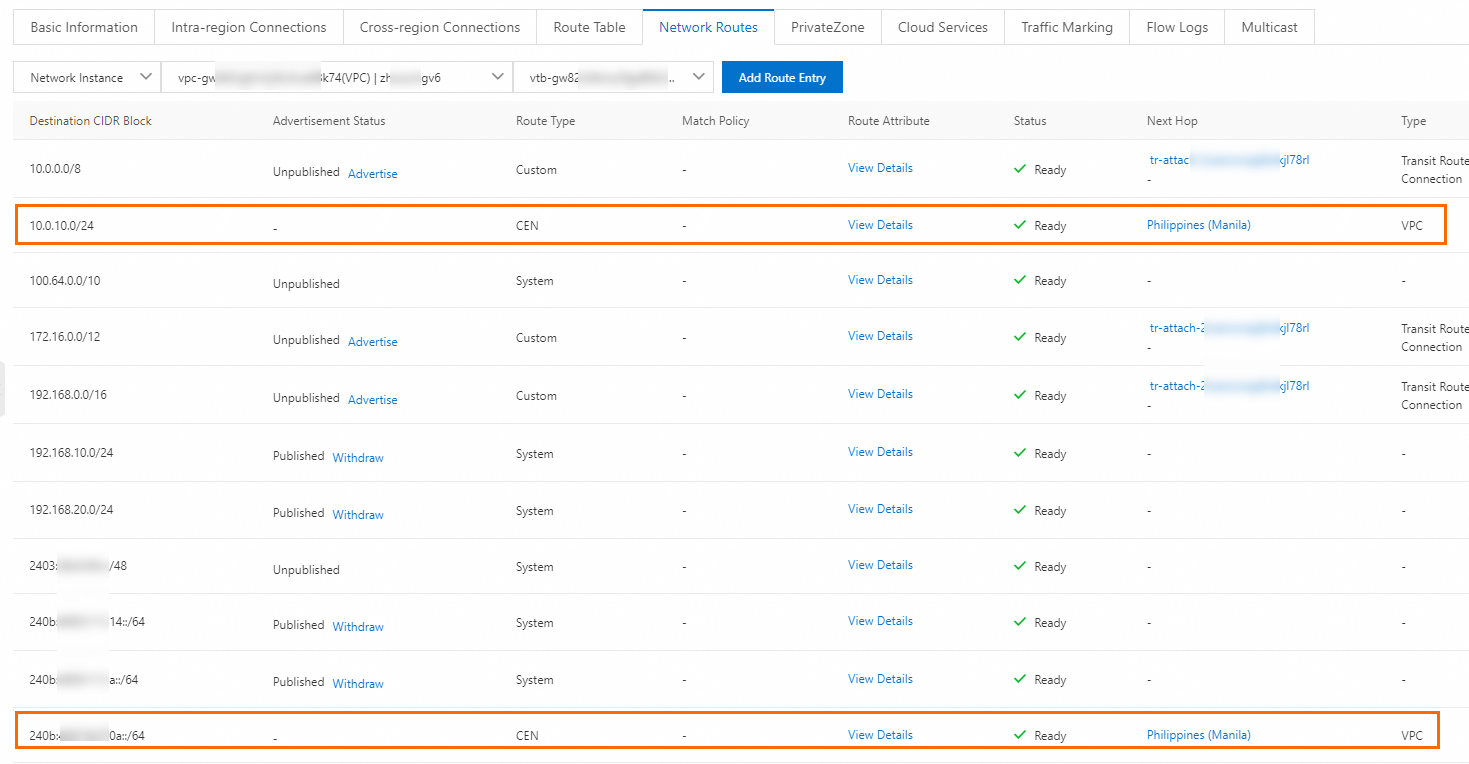Click the green Ready checkmark for 10.0.0.0/8
Image resolution: width=1469 pixels, height=764 pixels.
coord(1020,170)
